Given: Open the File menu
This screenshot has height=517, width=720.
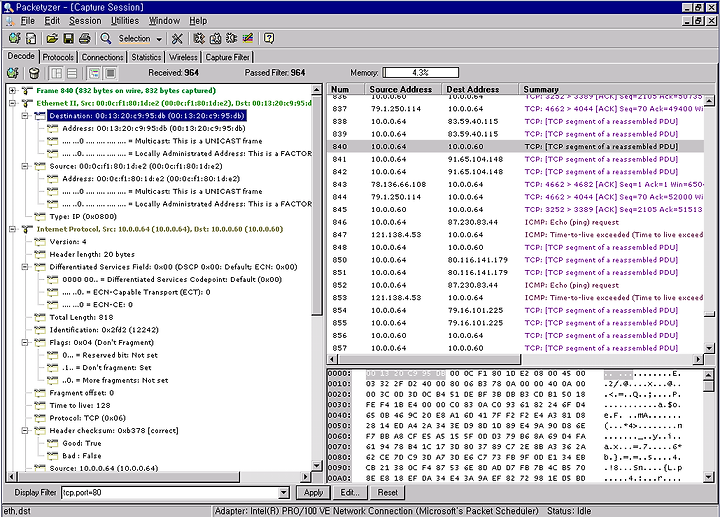Looking at the screenshot, I should pyautogui.click(x=28, y=21).
